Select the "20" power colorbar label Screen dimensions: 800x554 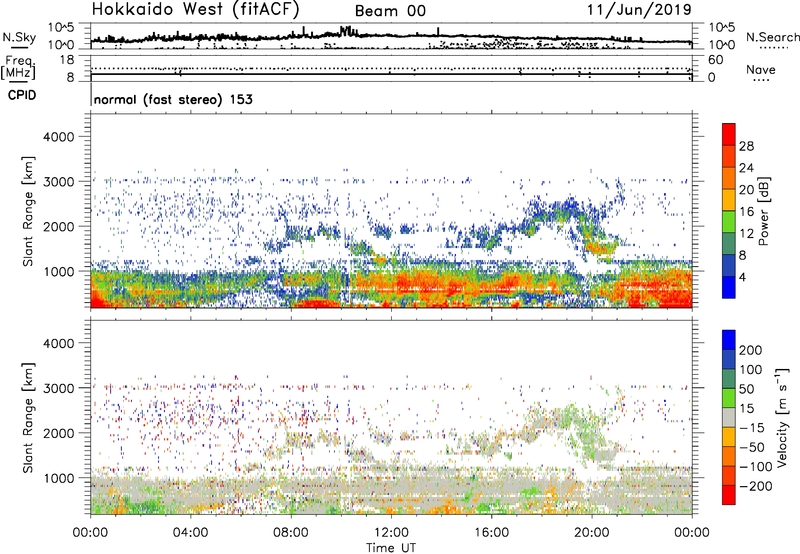[x=746, y=190]
